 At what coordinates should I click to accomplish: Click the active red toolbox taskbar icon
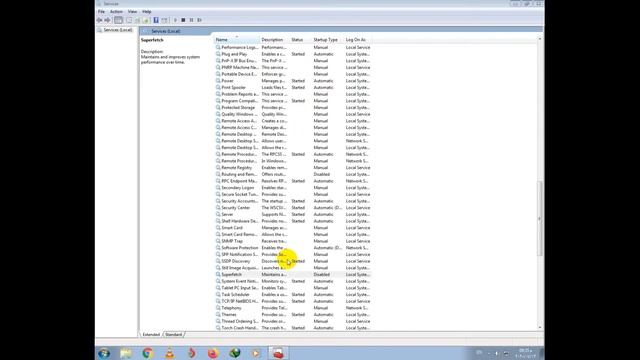[278, 353]
